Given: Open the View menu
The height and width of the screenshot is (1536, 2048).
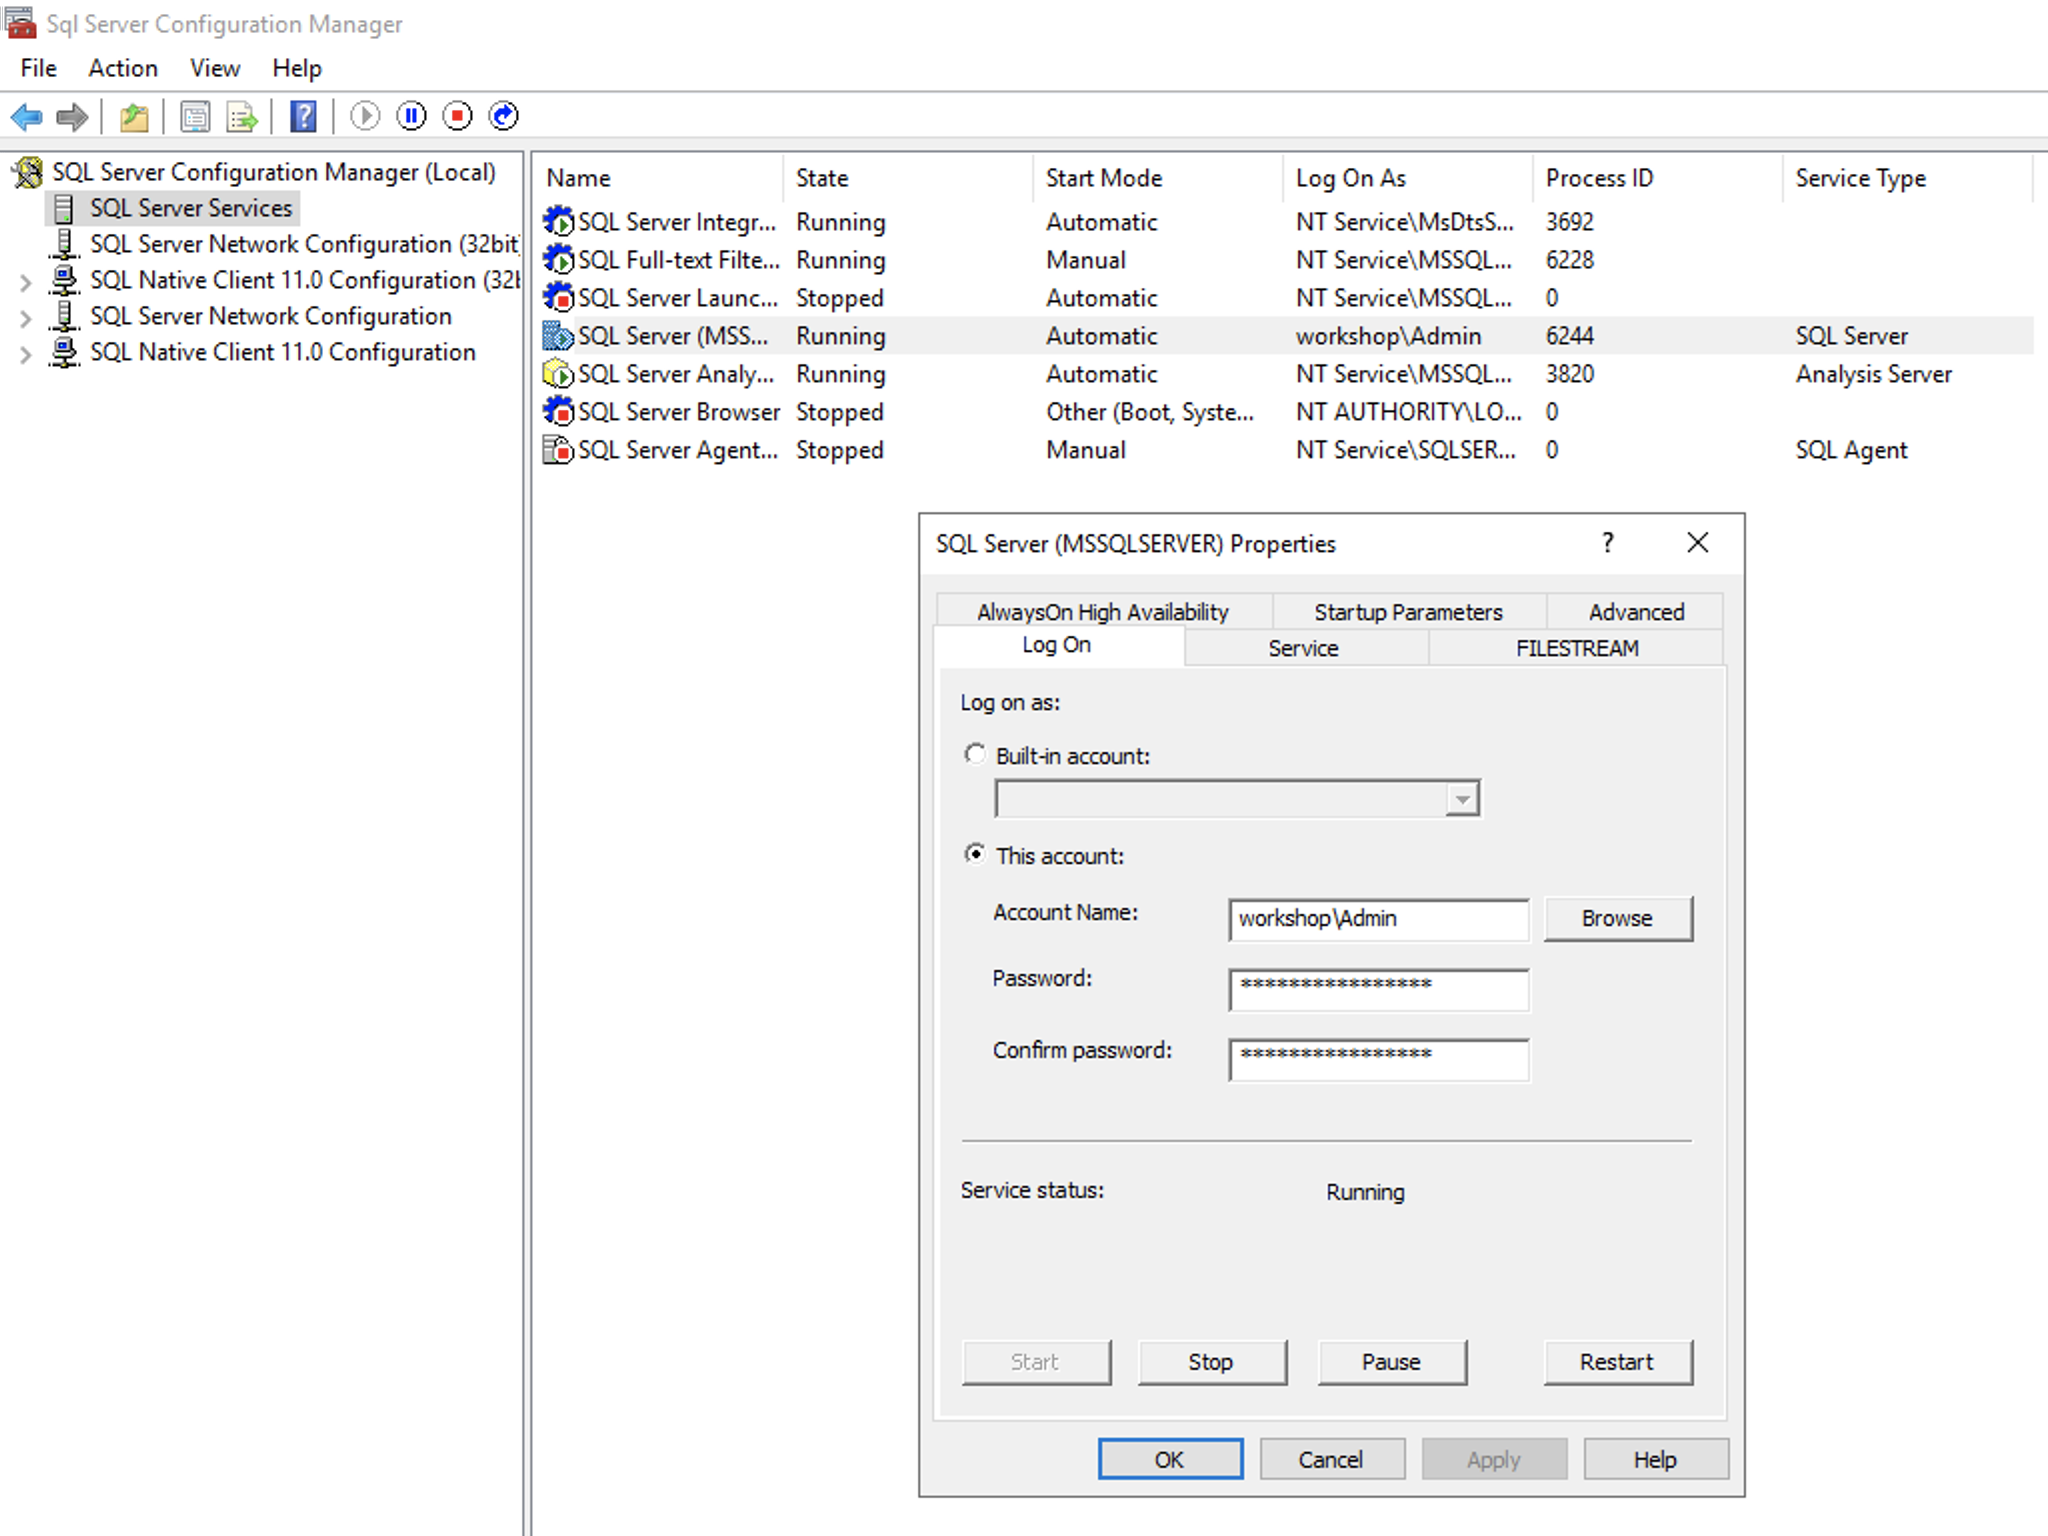Looking at the screenshot, I should tap(215, 68).
